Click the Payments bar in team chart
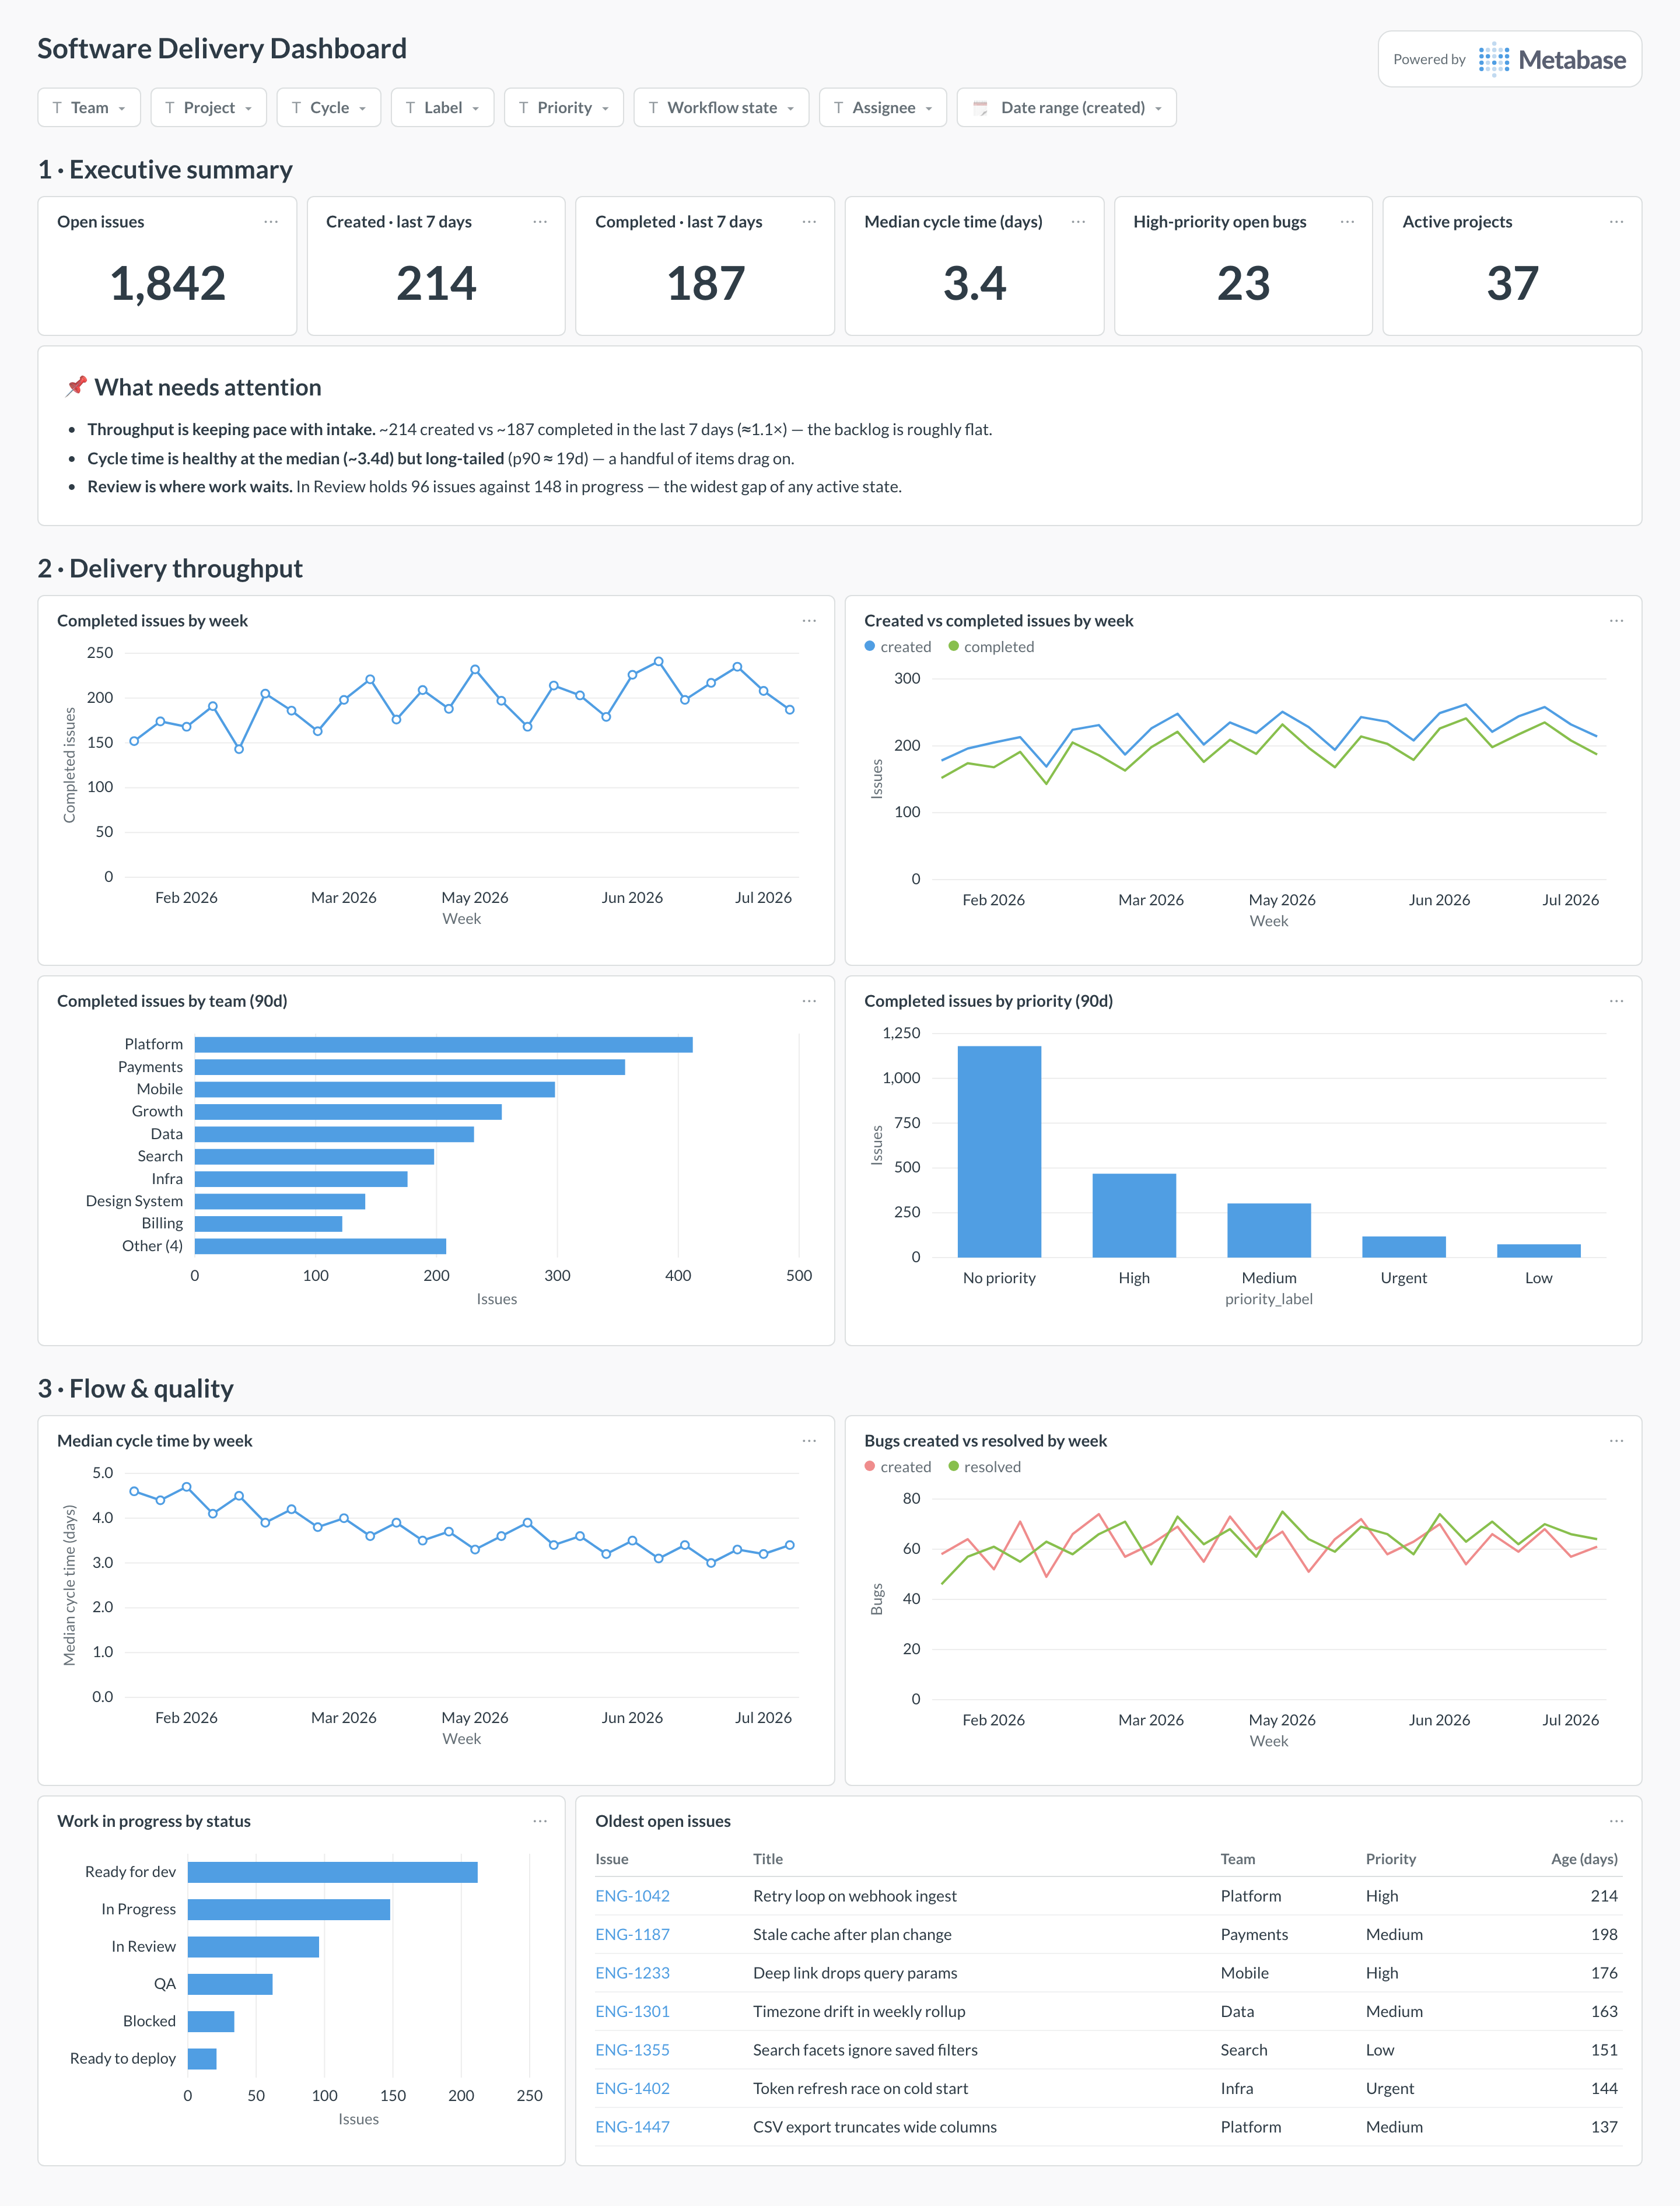The image size is (1680, 2206). 410,1067
